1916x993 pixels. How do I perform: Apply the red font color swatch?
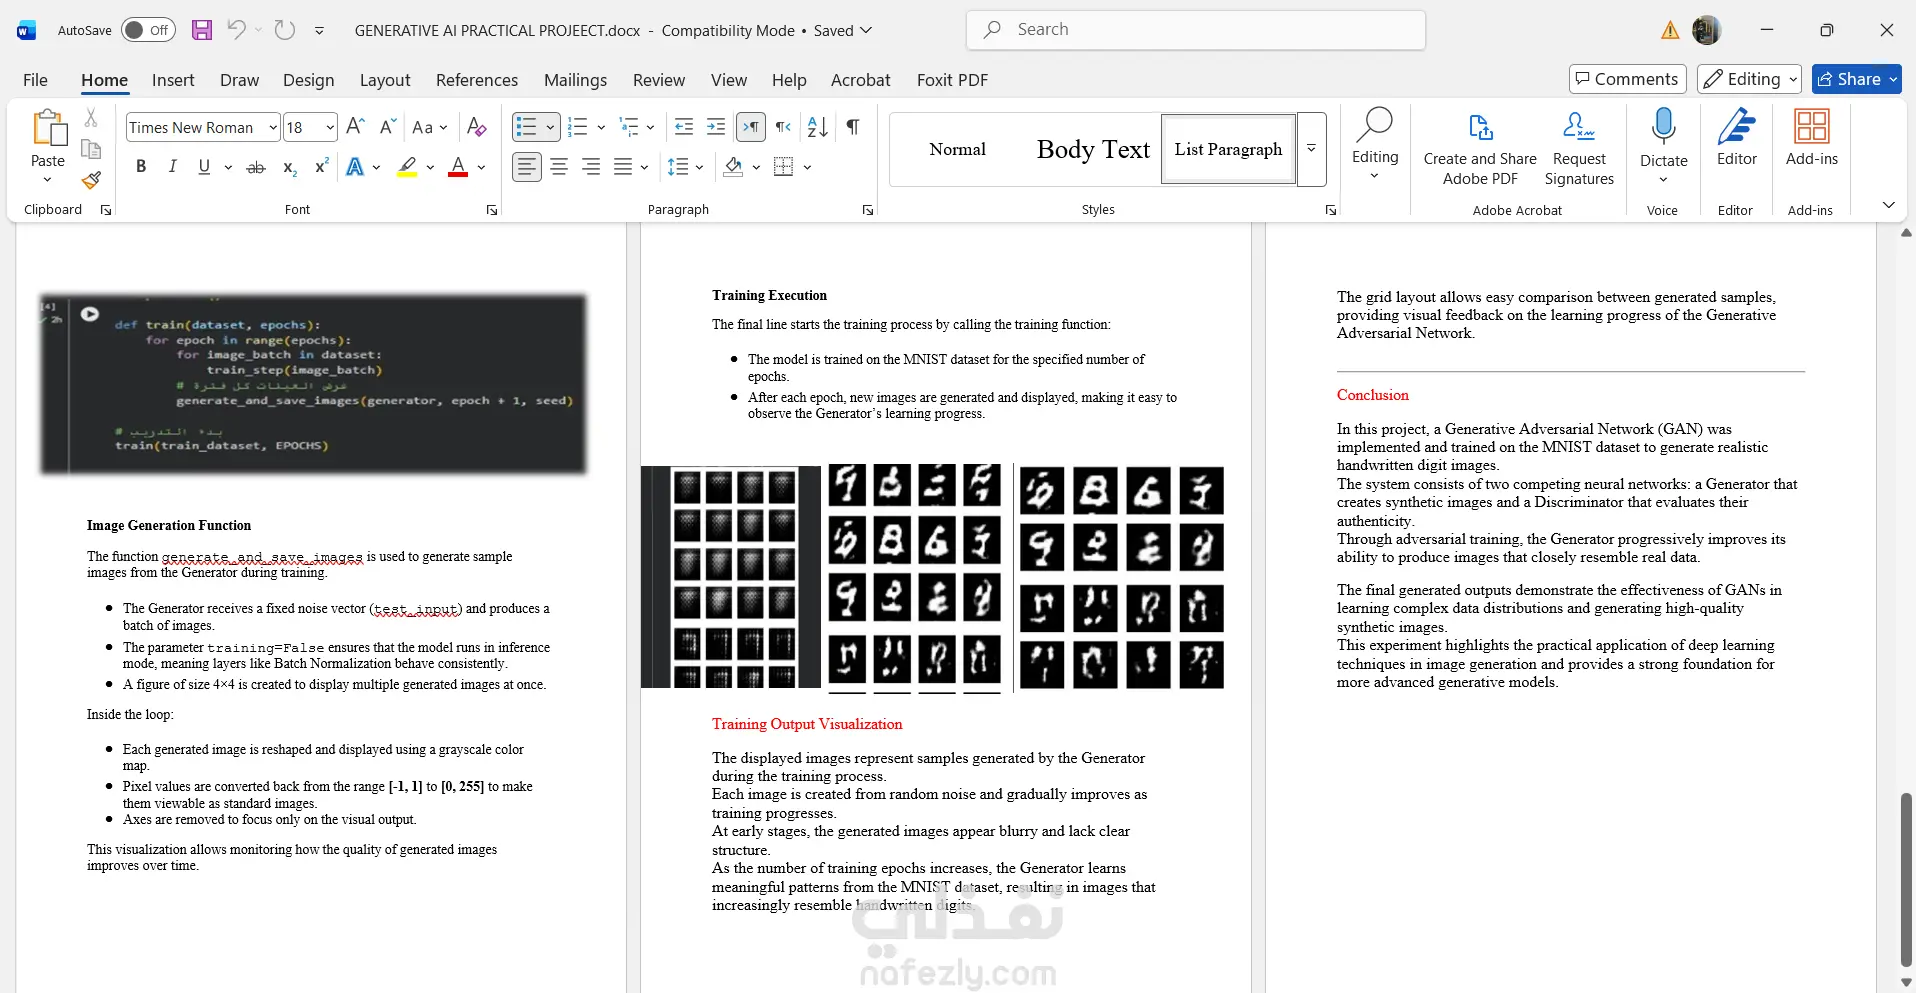(458, 167)
